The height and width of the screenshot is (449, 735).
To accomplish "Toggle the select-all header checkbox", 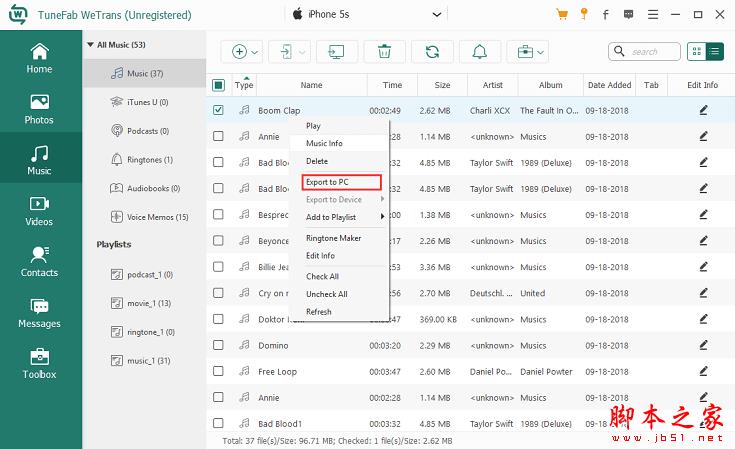I will [219, 85].
